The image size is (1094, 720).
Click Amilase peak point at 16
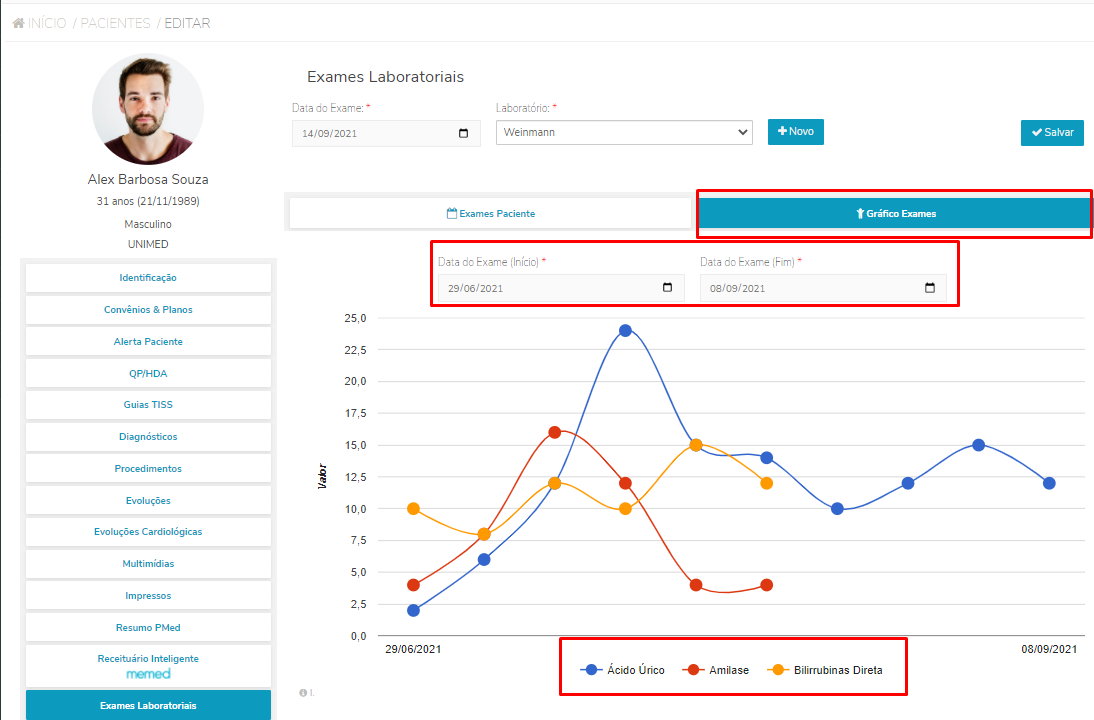[x=555, y=433]
